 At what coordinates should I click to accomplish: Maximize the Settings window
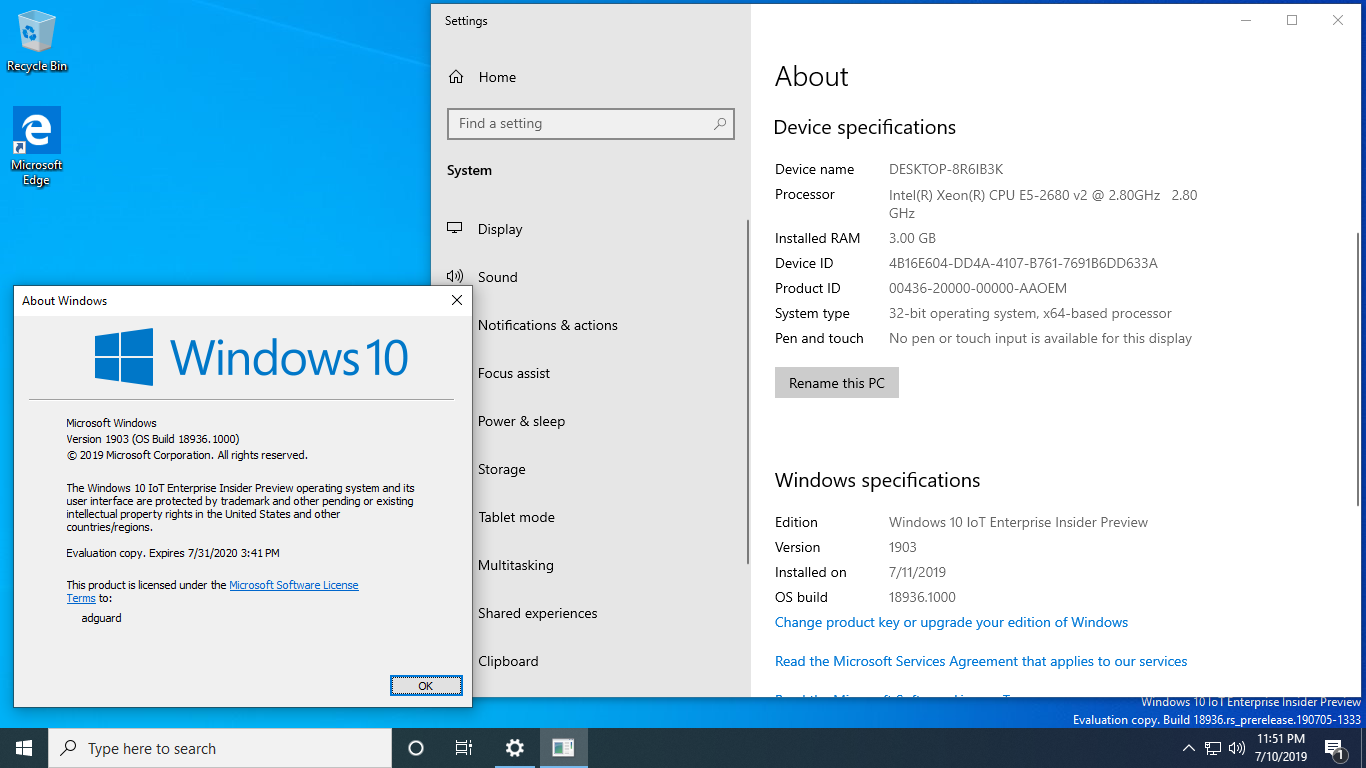(1292, 20)
